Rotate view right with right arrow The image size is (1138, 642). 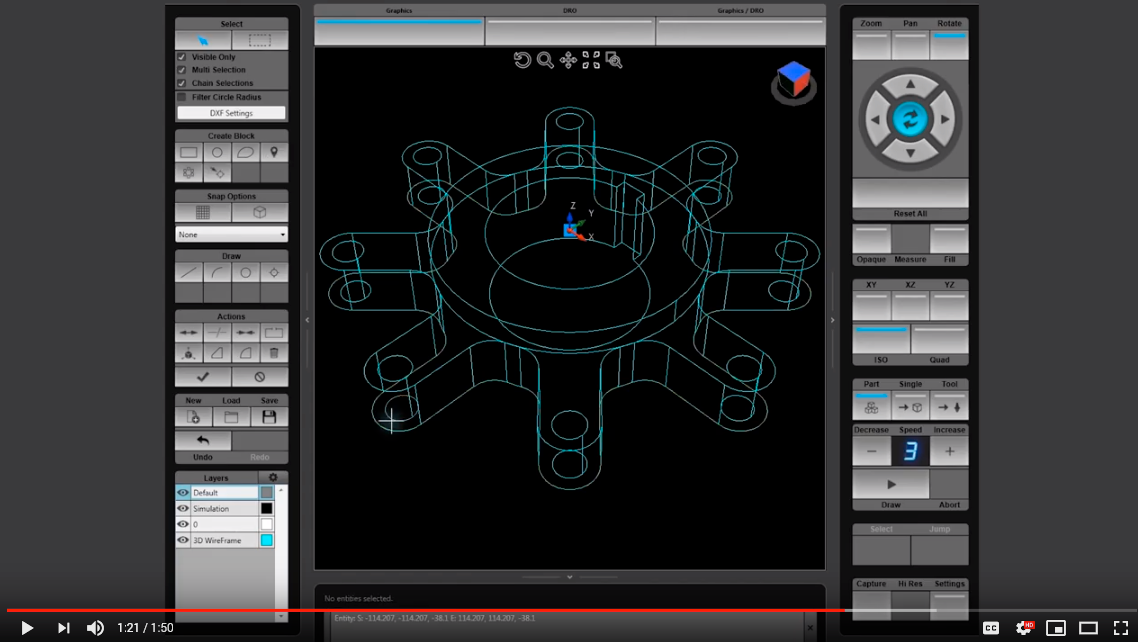(946, 120)
